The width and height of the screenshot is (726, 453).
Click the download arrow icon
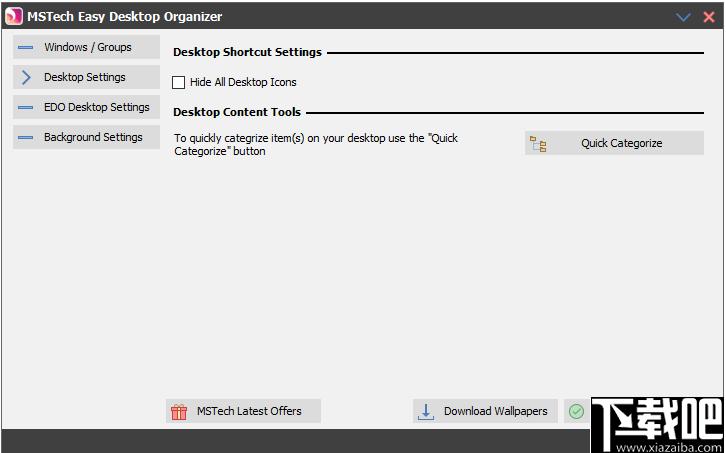[x=426, y=411]
